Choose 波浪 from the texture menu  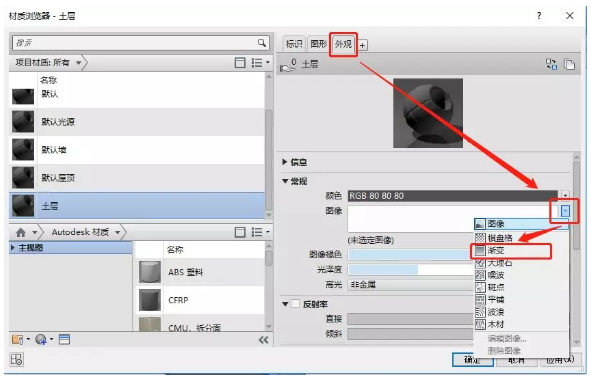(x=521, y=312)
